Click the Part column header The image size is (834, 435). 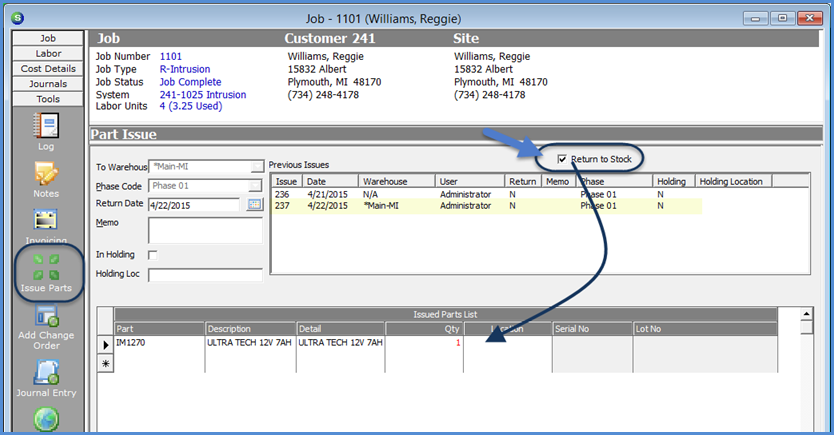coord(160,329)
